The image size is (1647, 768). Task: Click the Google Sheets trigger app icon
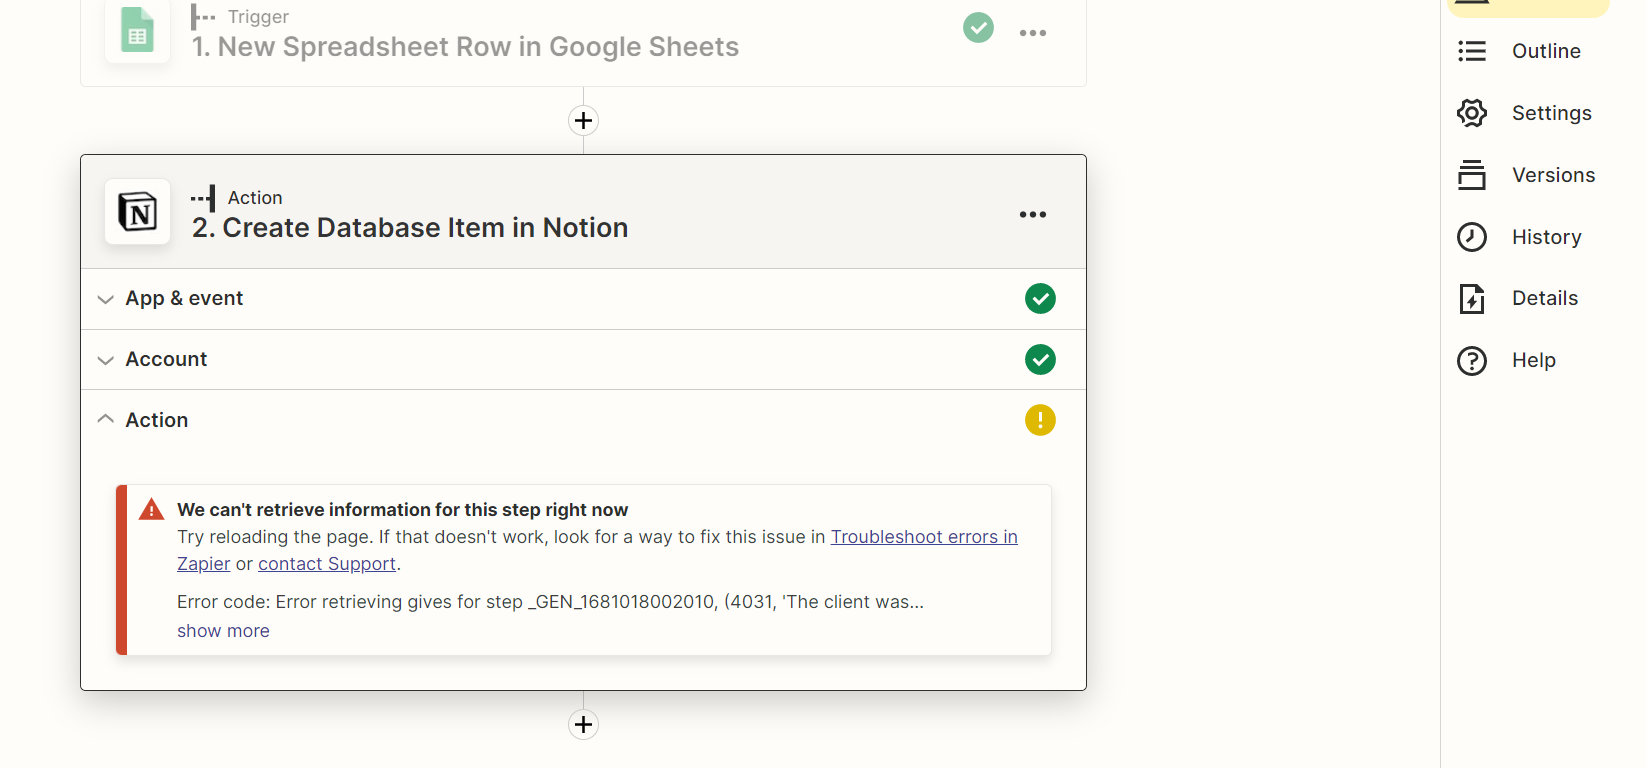point(138,31)
